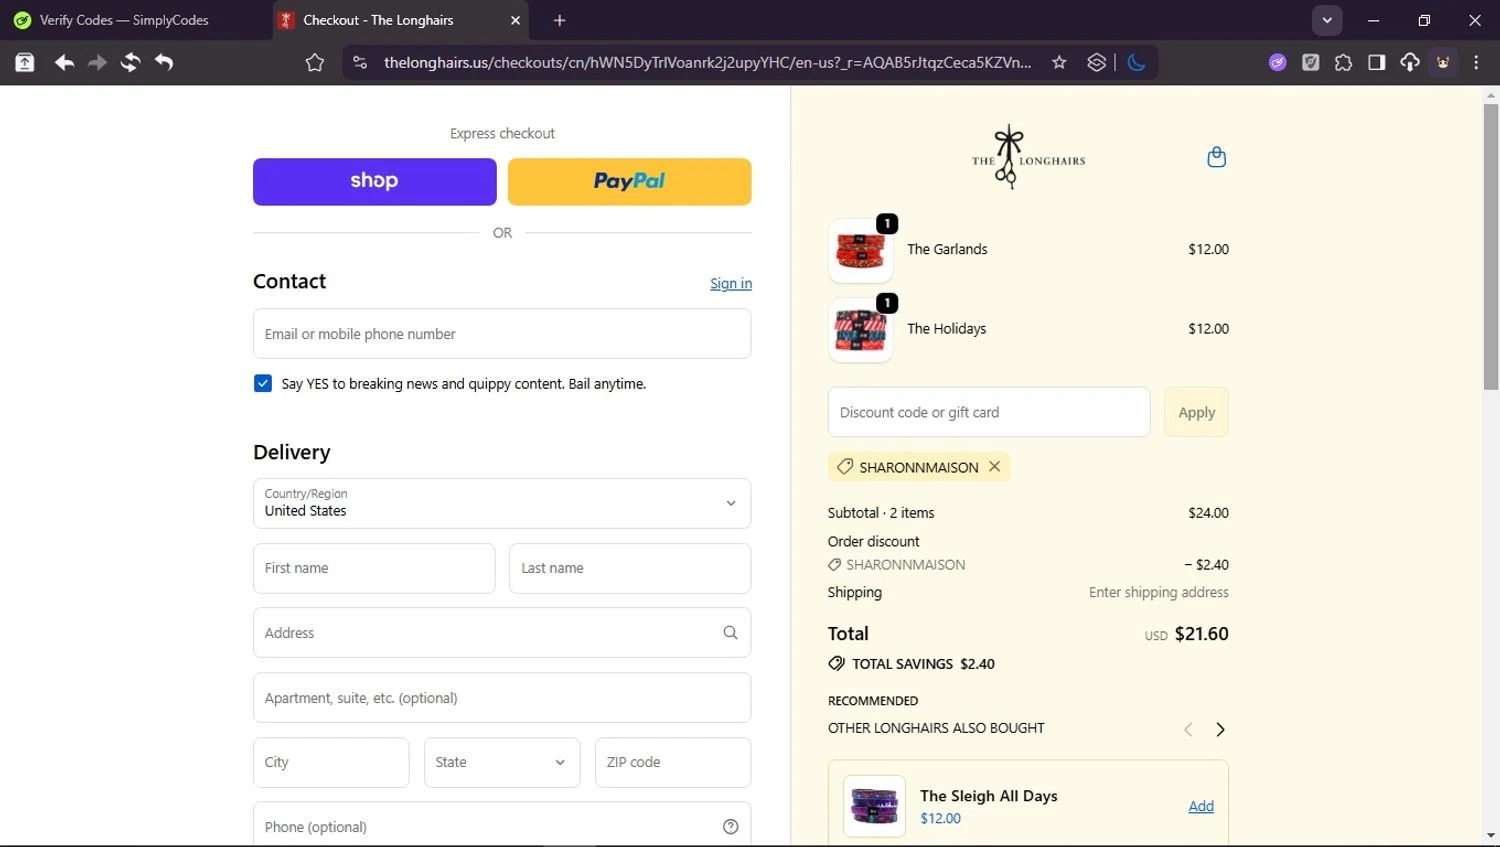Remove the SHARONNMAISON discount tag

994,467
